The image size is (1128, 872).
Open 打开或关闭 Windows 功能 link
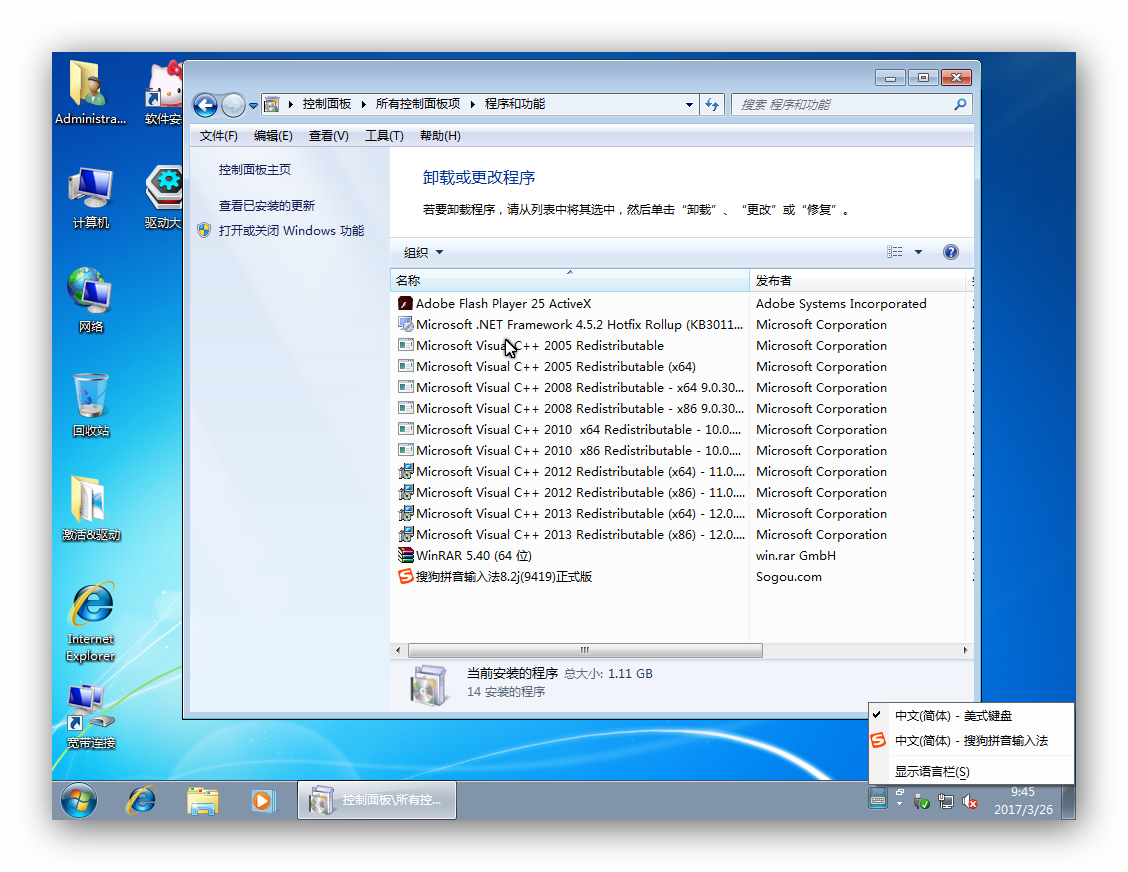291,231
